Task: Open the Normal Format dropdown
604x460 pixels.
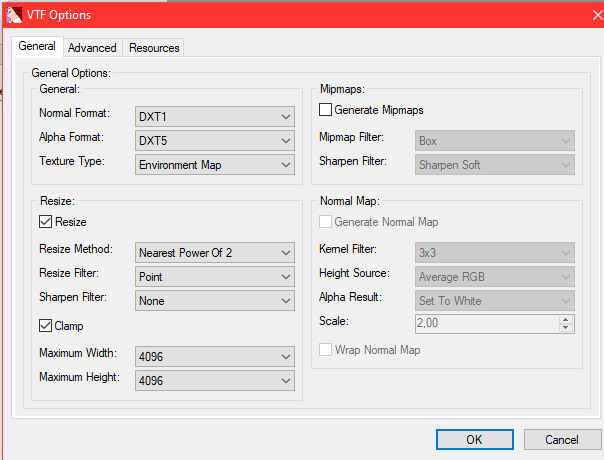Action: click(214, 115)
